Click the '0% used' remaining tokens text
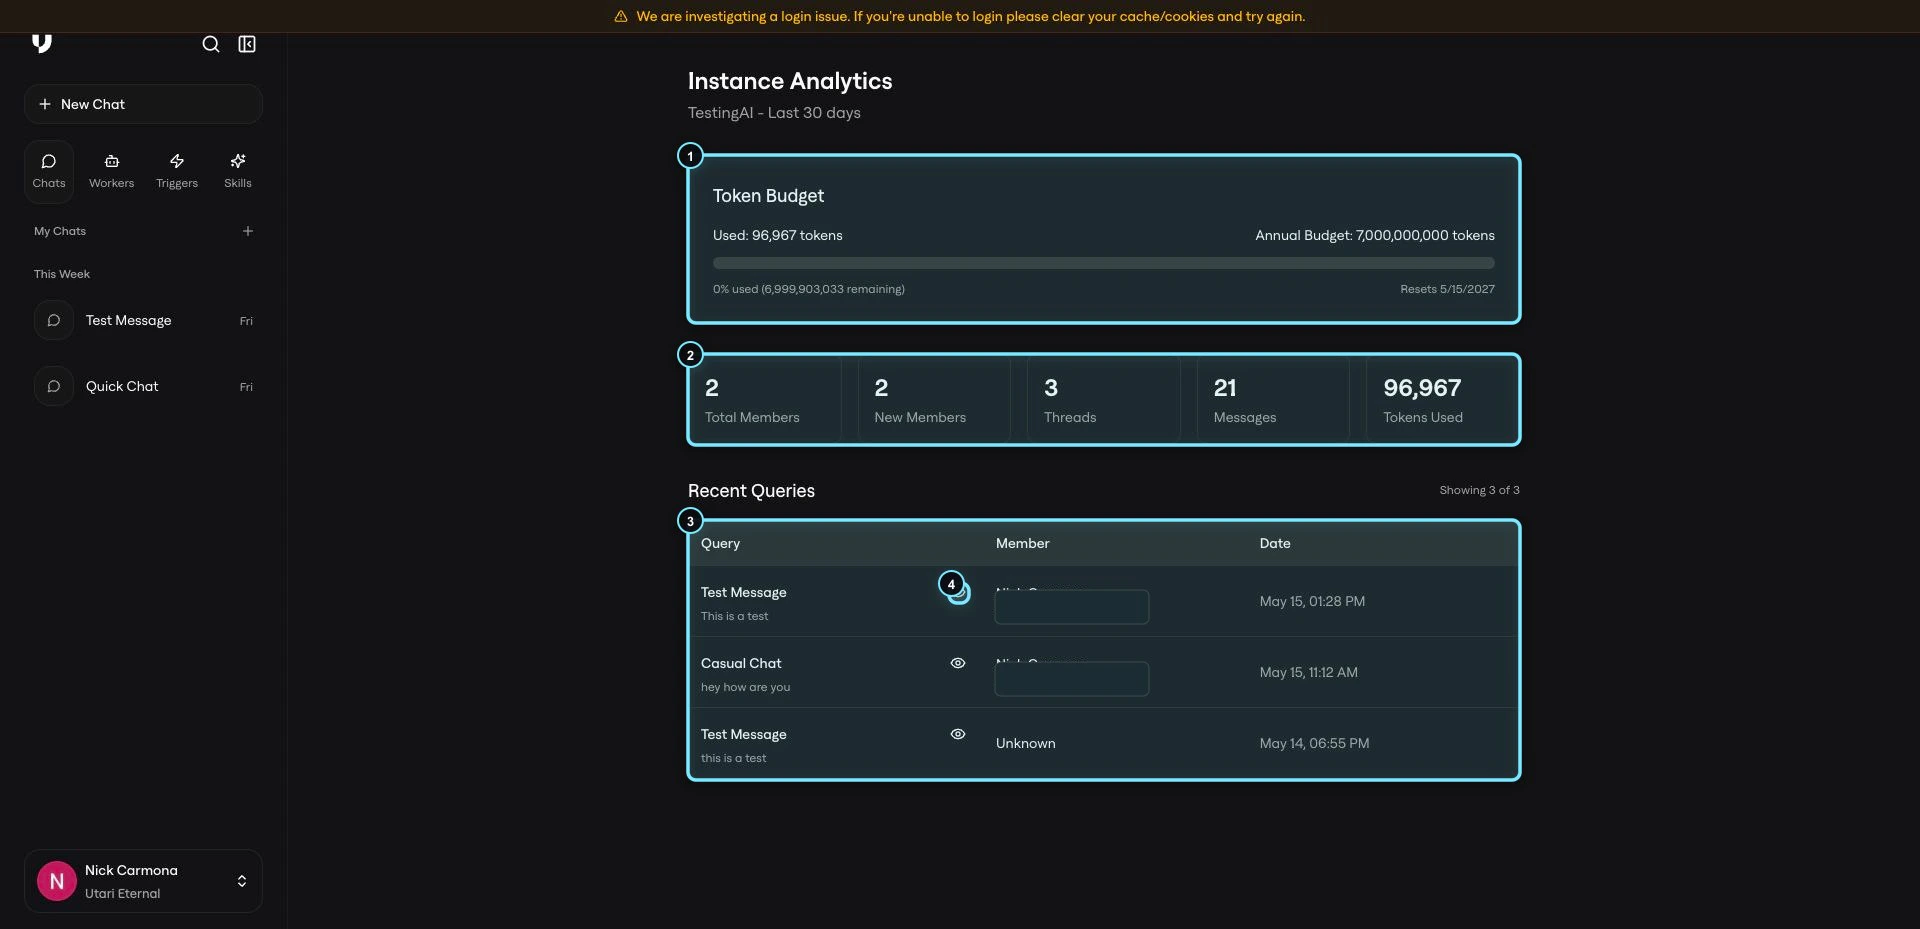 808,290
